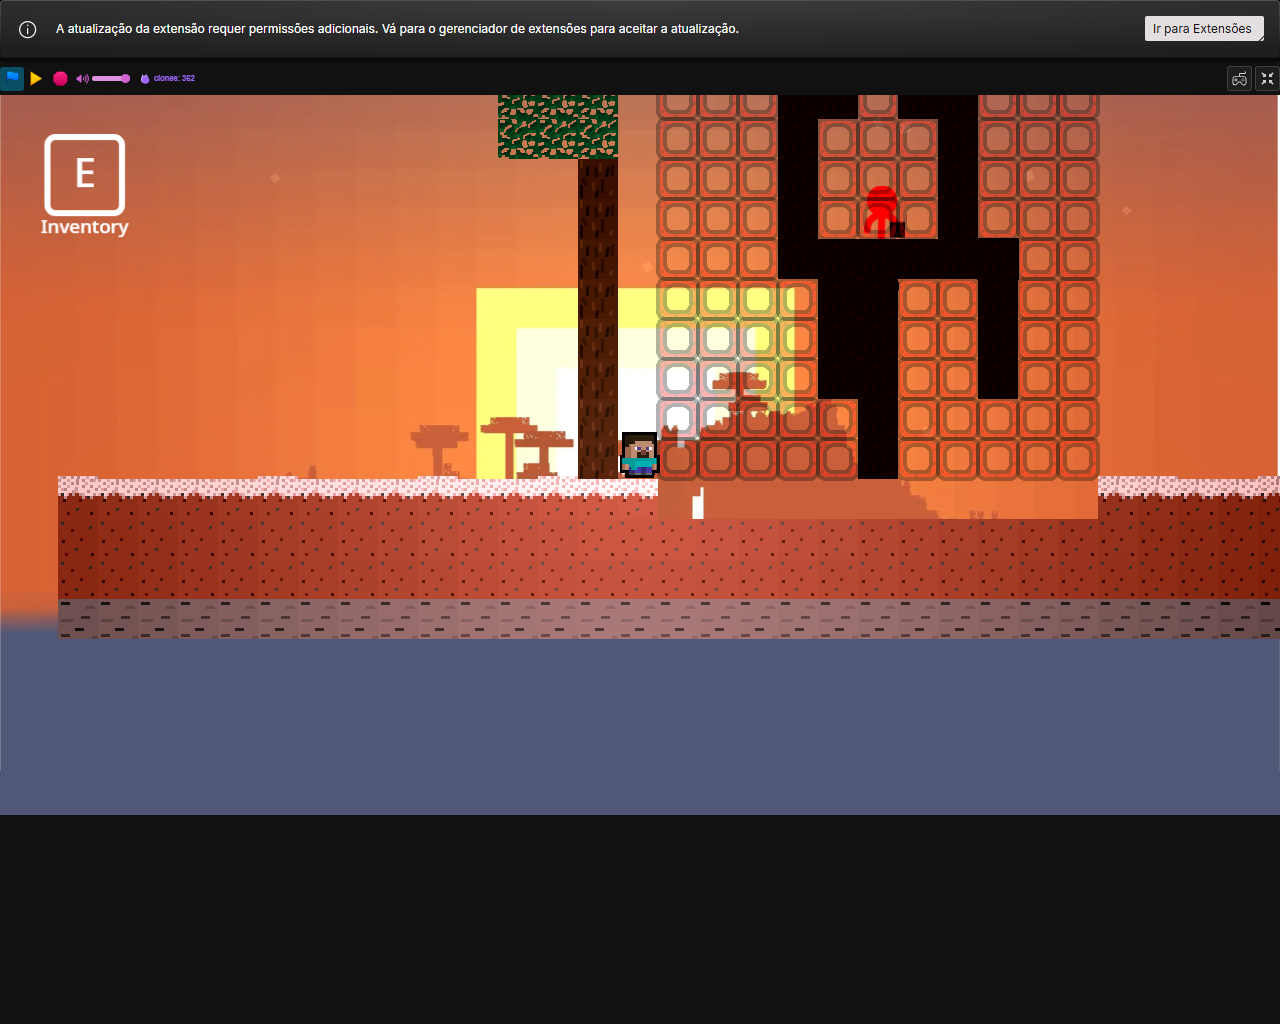
Task: Click the yellow play arrow icon
Action: 36,78
